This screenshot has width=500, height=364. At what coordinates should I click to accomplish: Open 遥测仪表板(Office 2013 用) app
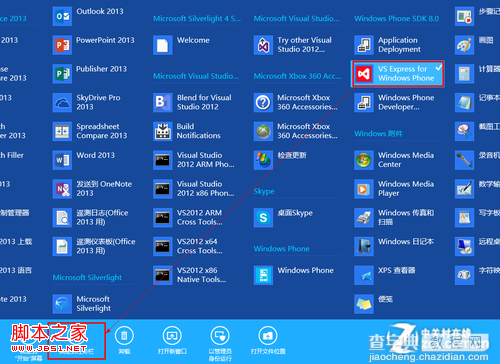(94, 246)
